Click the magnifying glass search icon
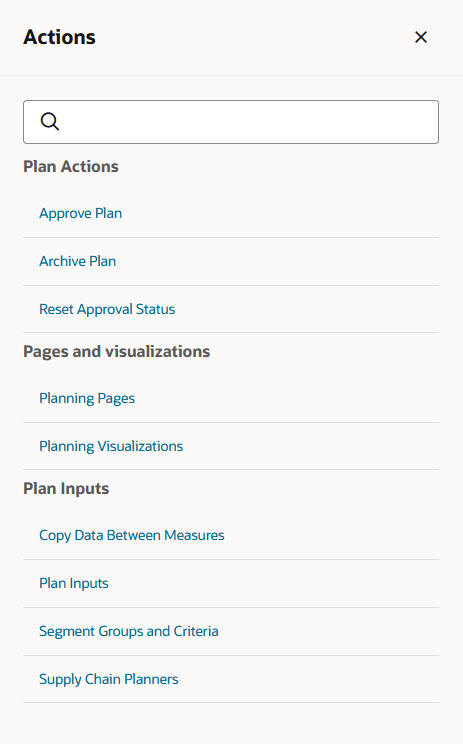Viewport: 463px width, 744px height. (x=49, y=121)
